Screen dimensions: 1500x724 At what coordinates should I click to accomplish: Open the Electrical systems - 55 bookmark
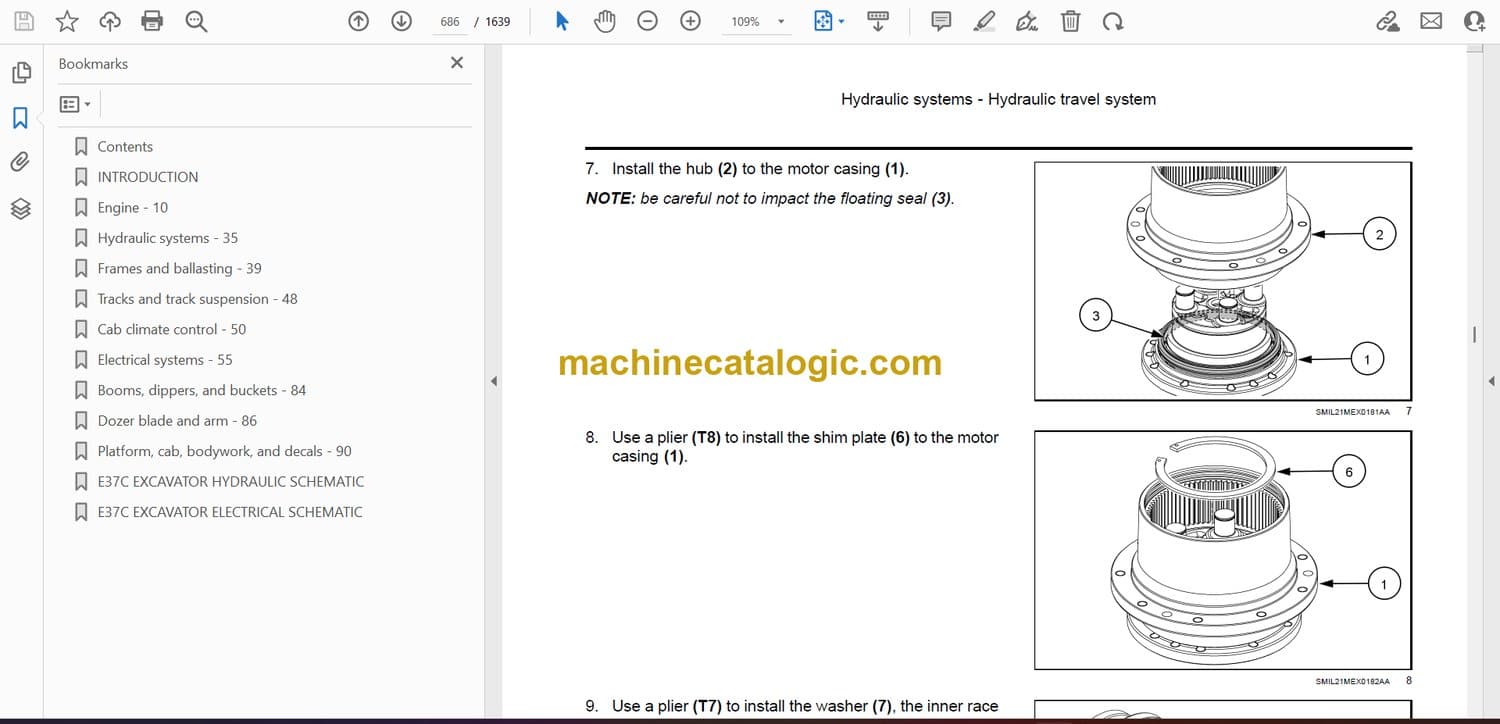(164, 360)
